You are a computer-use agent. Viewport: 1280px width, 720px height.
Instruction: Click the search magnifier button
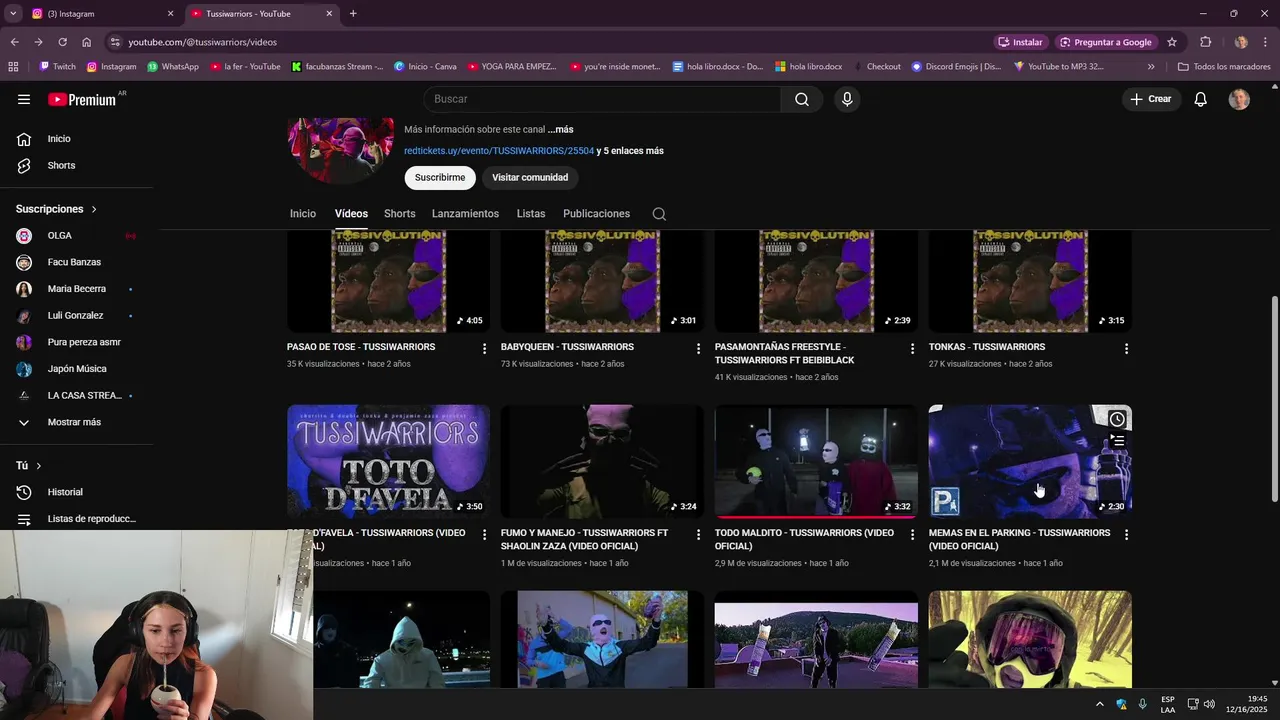[802, 99]
